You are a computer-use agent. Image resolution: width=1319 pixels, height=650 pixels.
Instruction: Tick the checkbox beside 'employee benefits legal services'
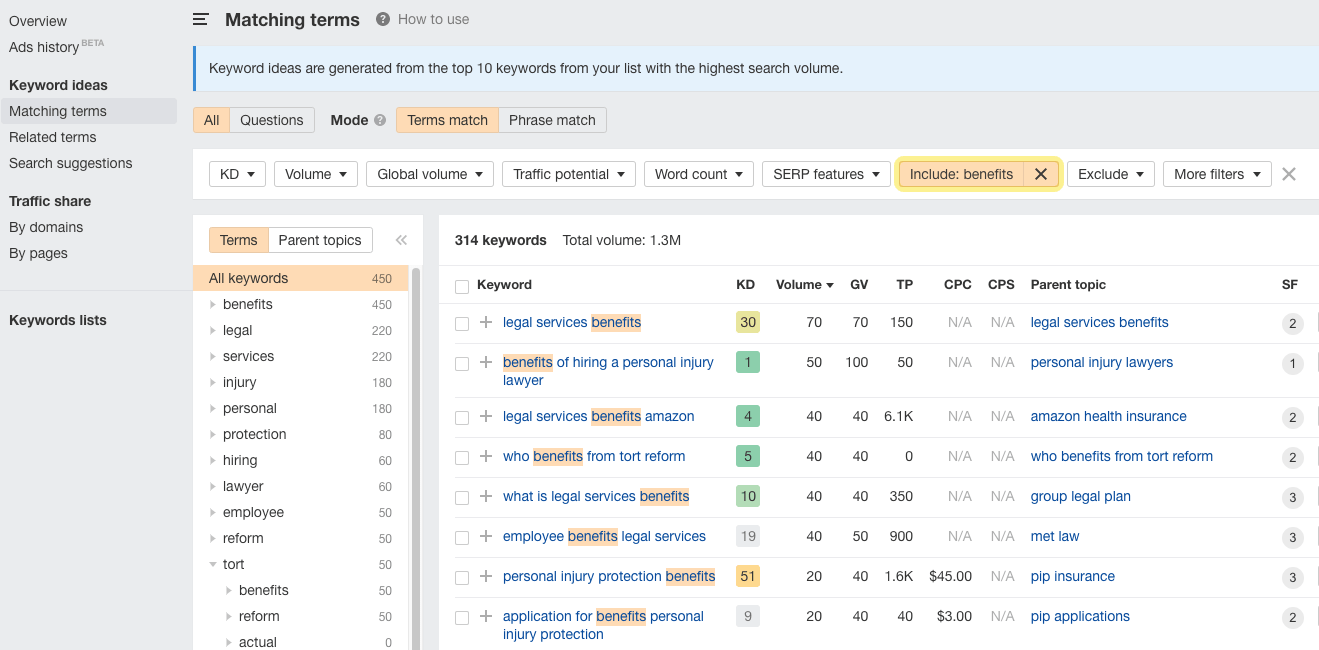(x=462, y=536)
